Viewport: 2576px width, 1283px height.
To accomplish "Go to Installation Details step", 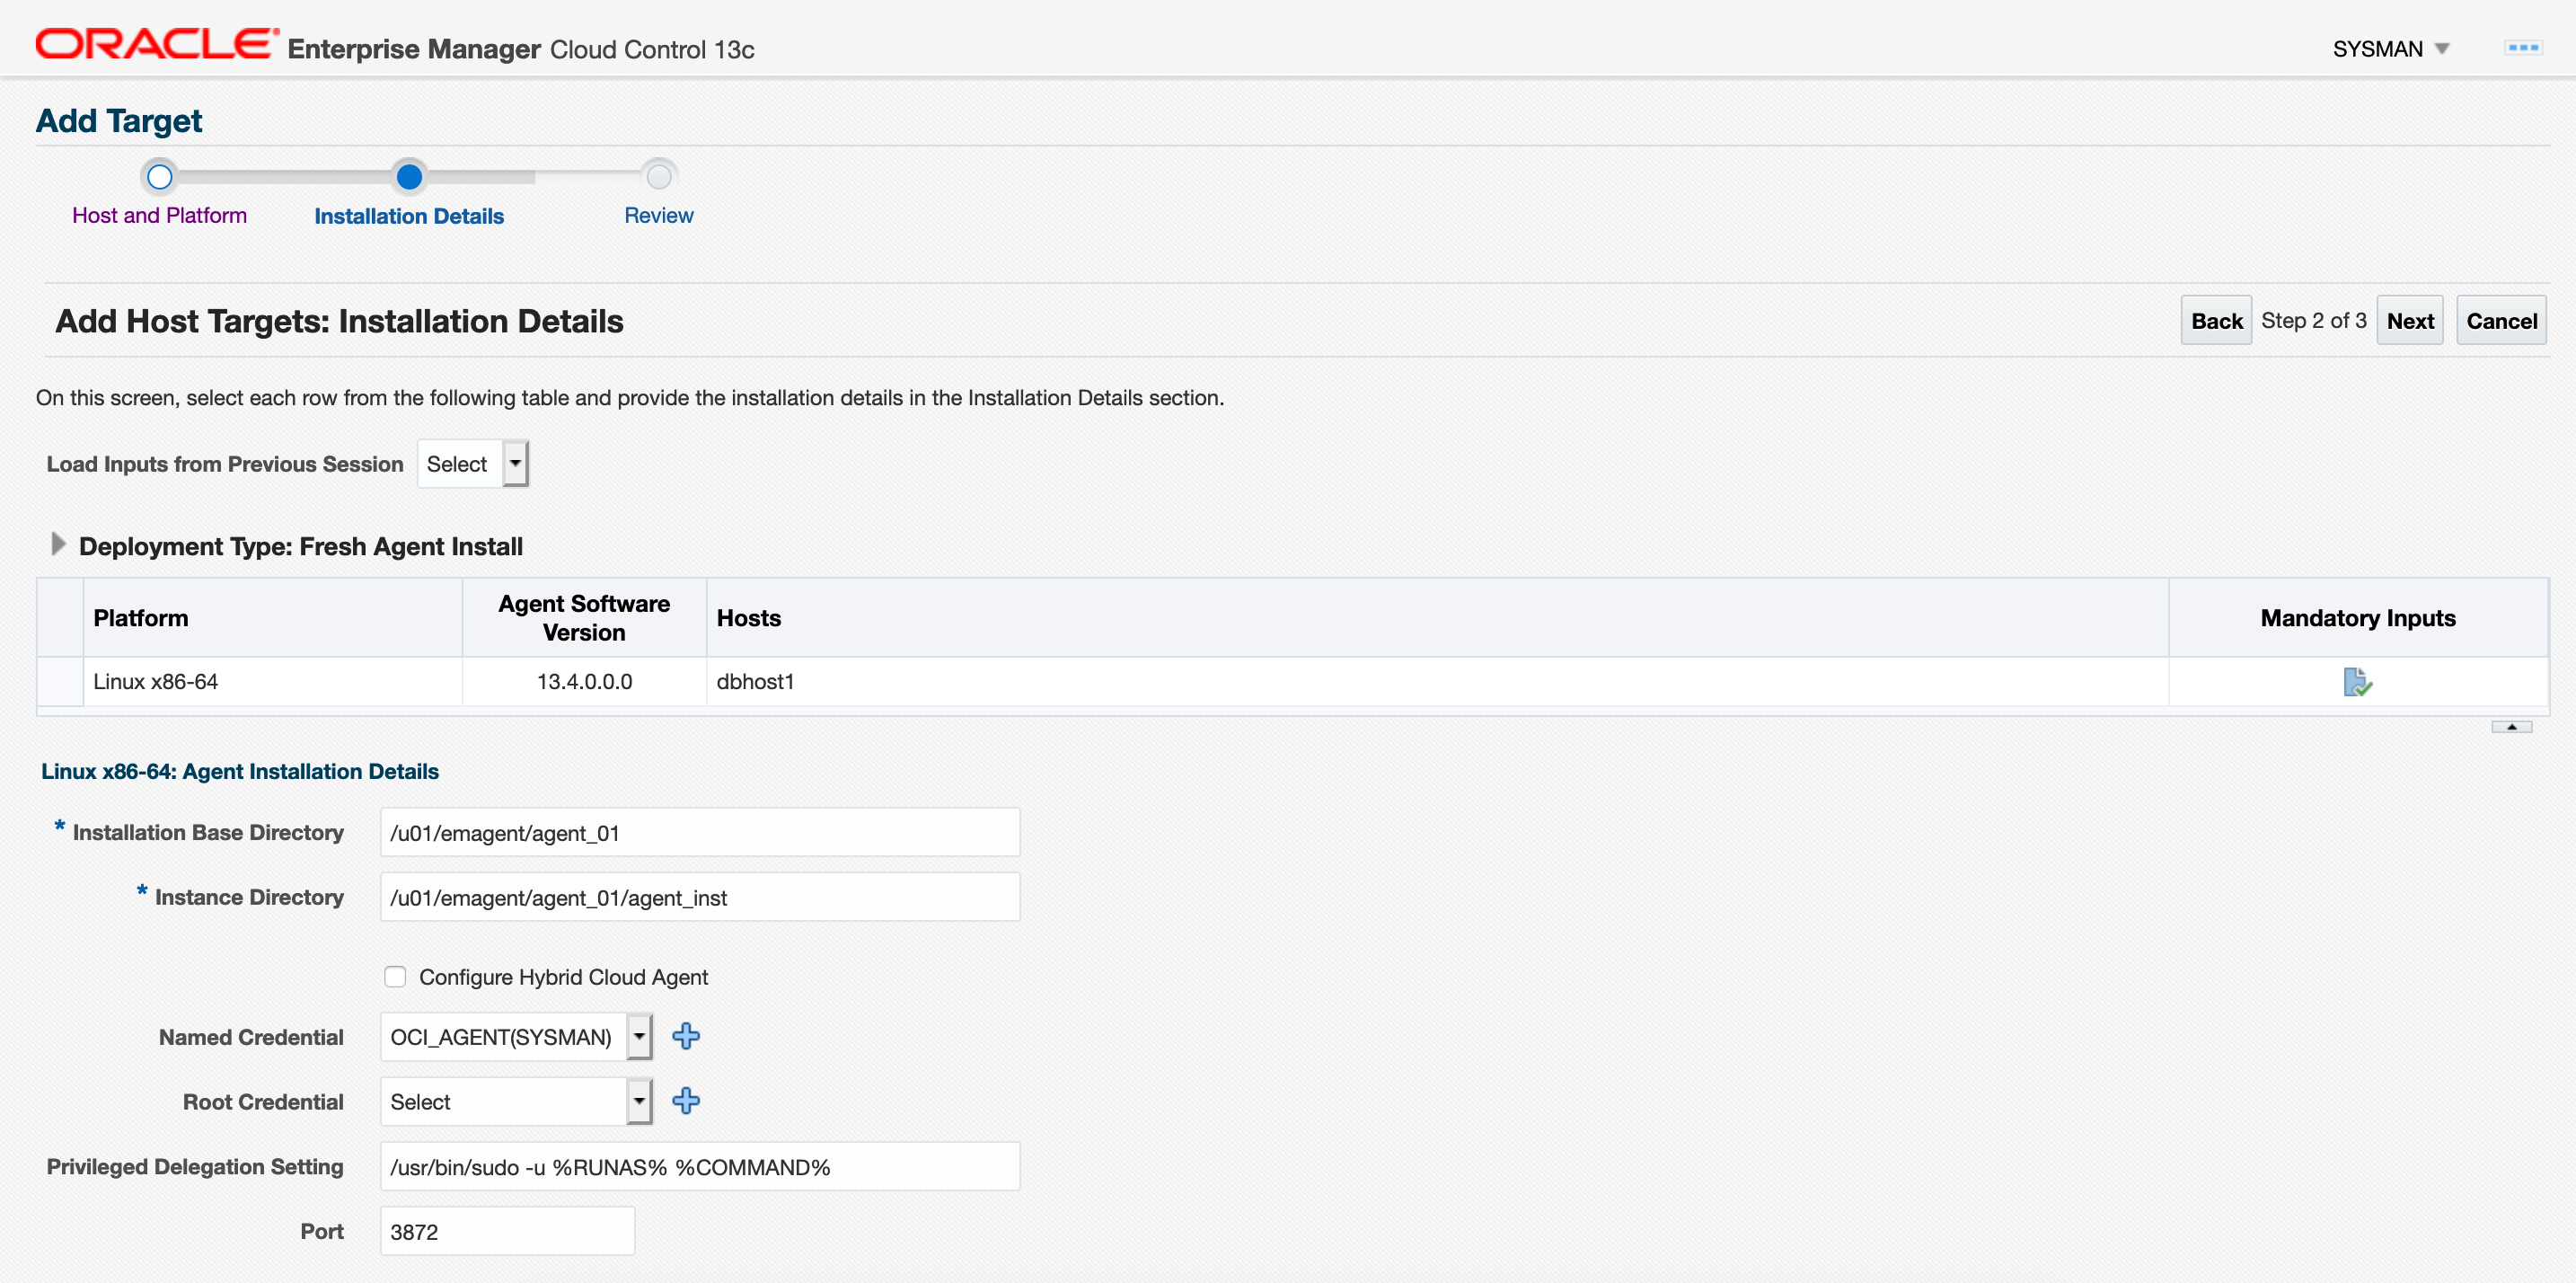I will [x=409, y=216].
